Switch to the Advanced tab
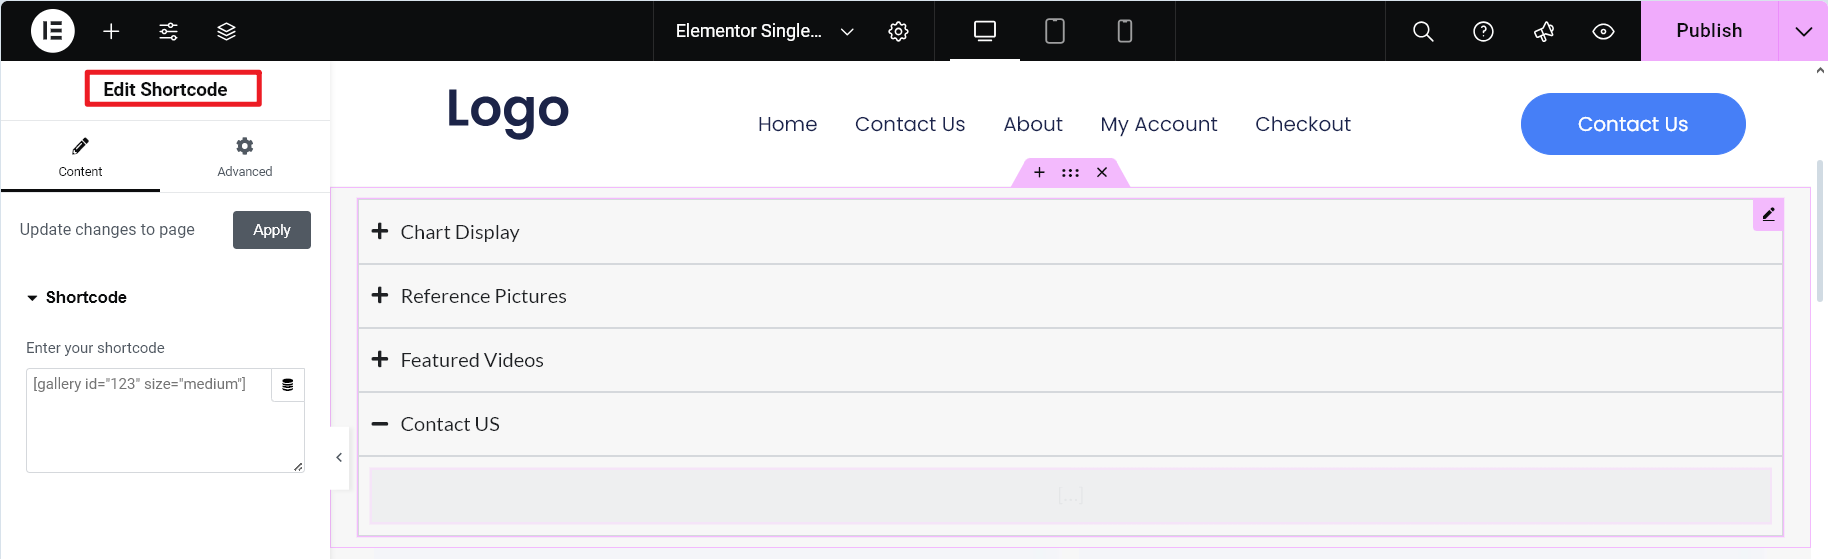This screenshot has width=1828, height=559. 245,157
